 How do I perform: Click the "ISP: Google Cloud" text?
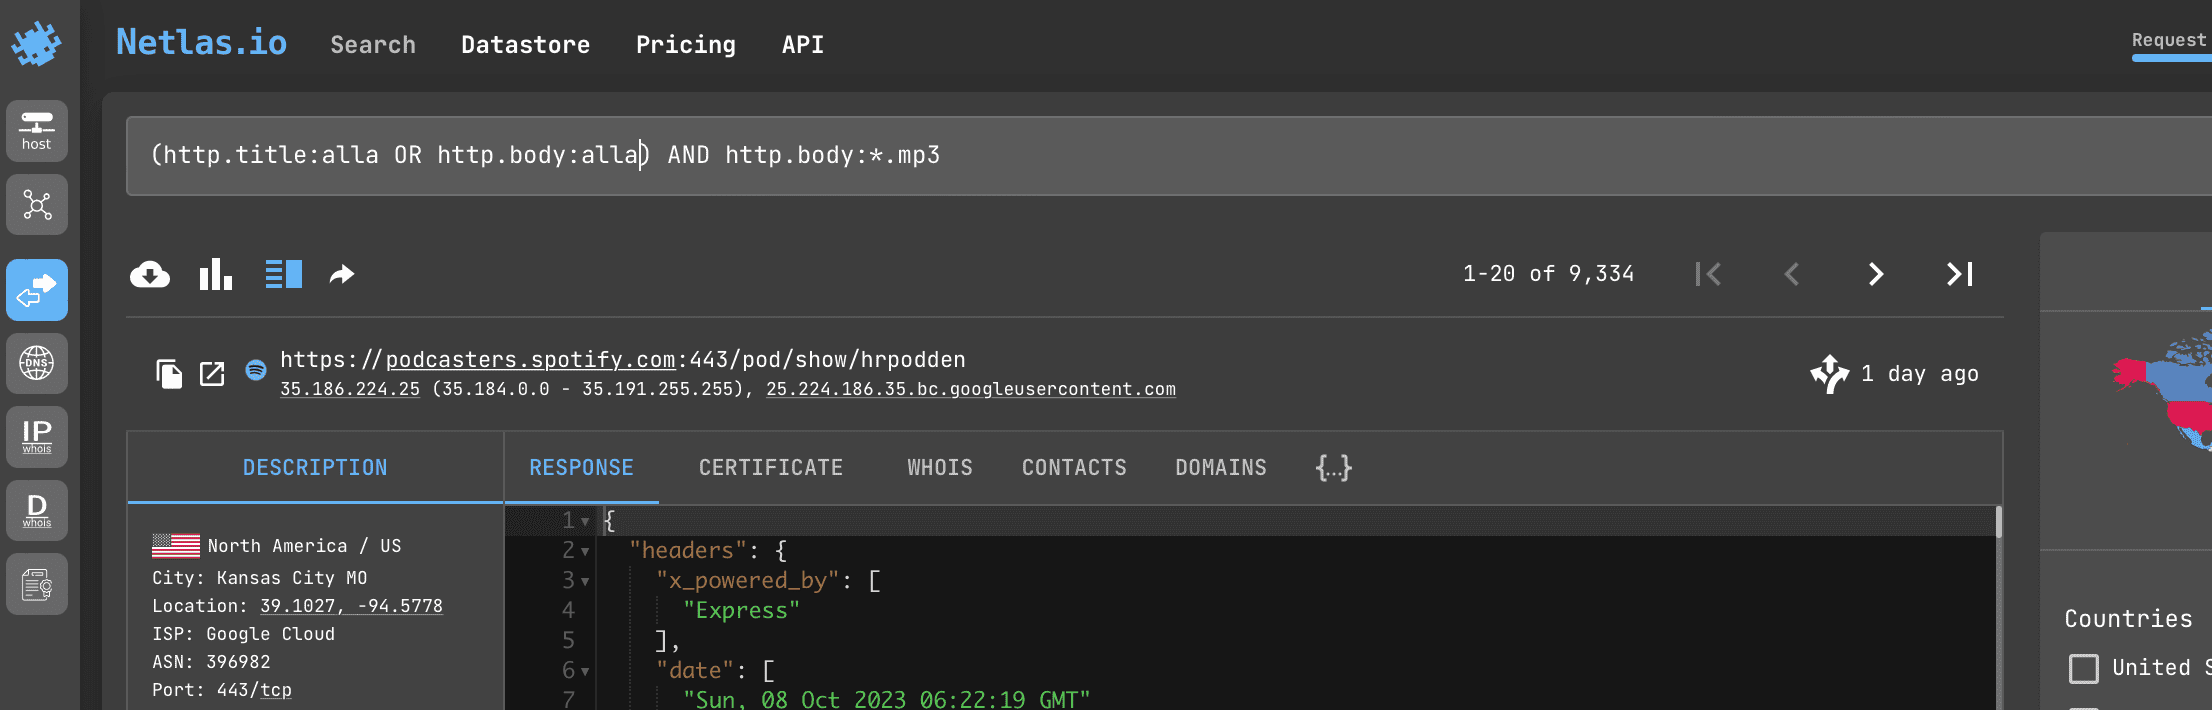[244, 634]
